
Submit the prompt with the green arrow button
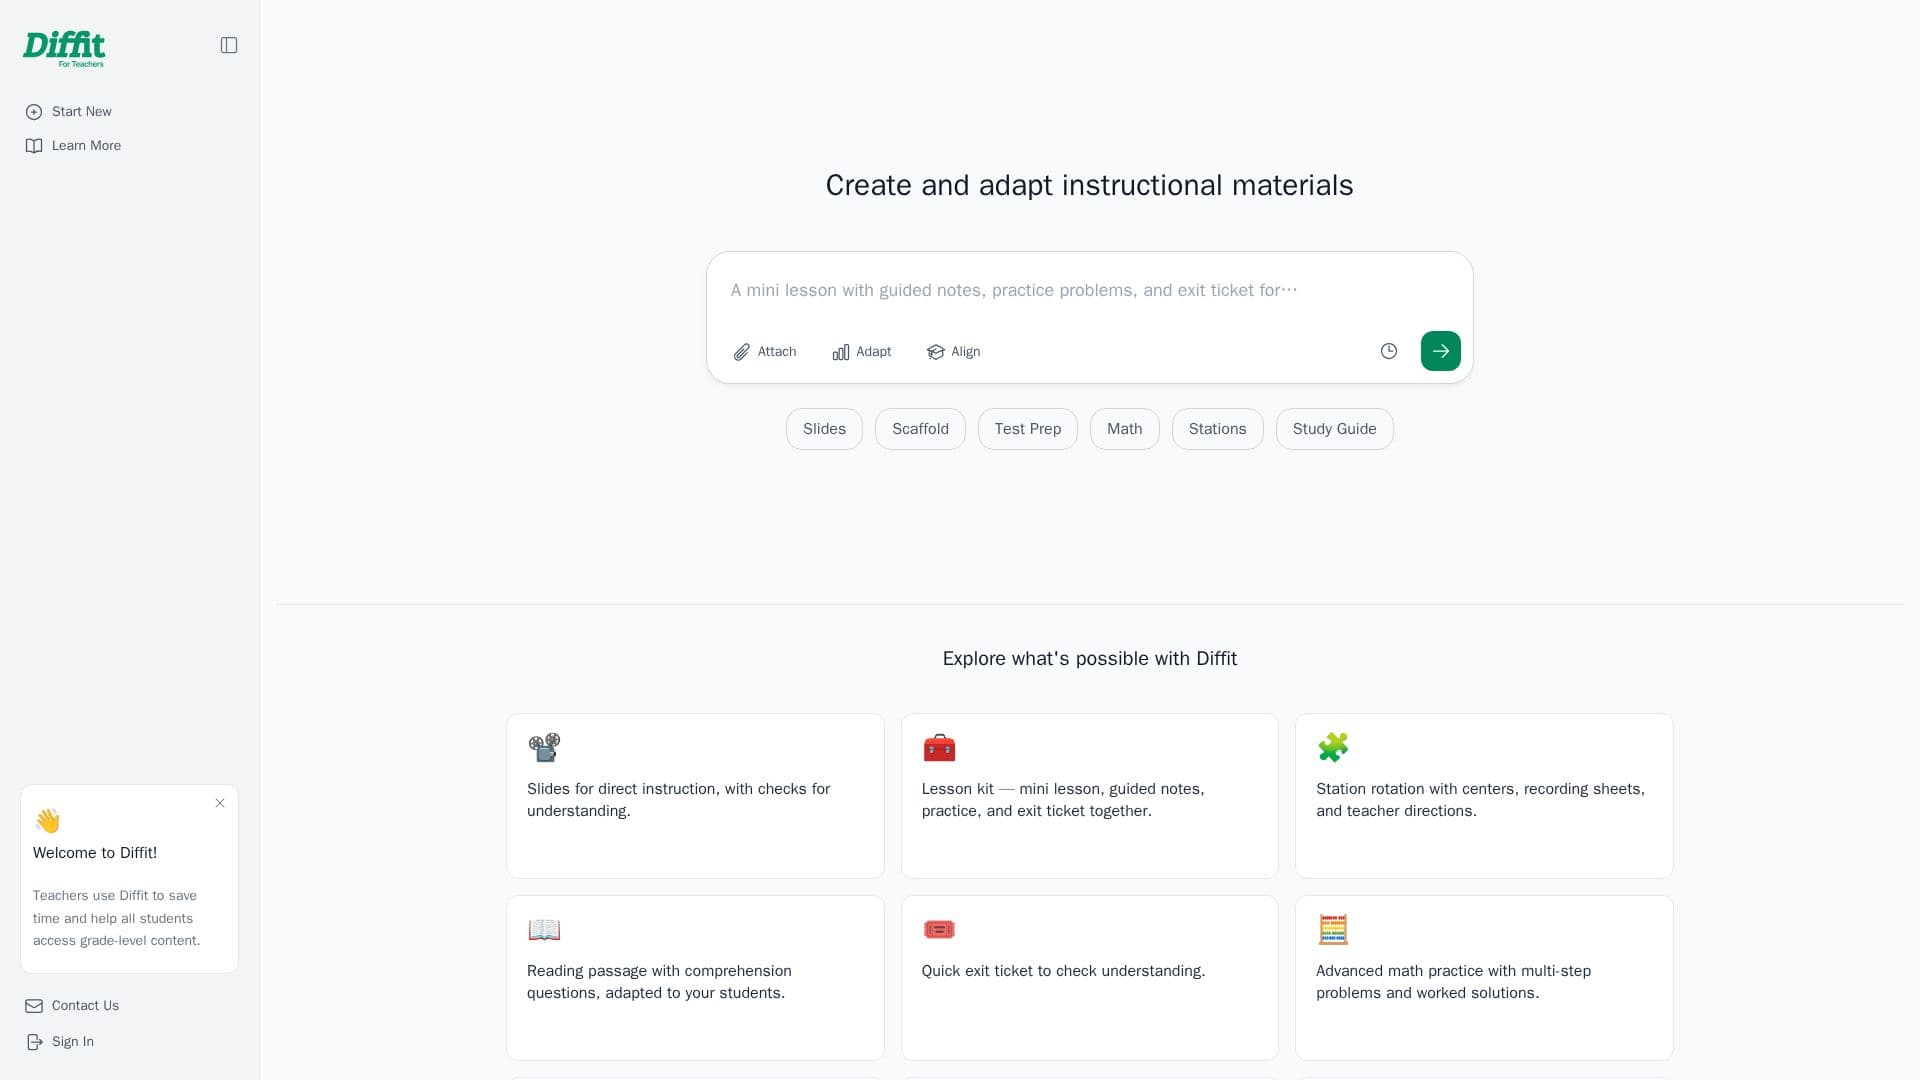[1441, 351]
